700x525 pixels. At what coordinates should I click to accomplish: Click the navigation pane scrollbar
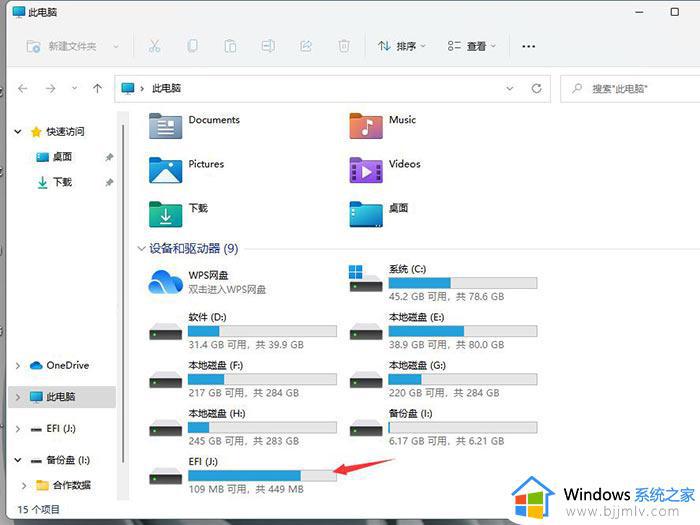pyautogui.click(x=123, y=295)
